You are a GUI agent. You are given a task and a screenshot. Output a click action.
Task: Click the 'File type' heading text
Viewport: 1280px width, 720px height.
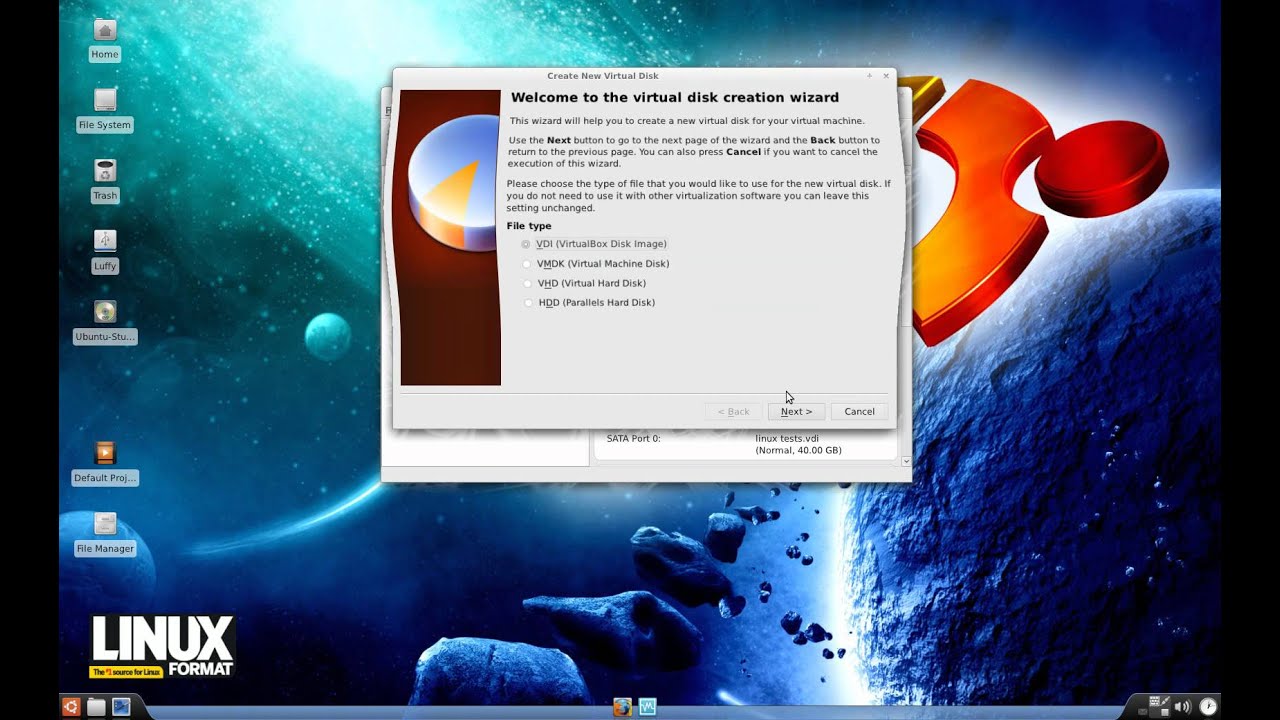point(529,226)
